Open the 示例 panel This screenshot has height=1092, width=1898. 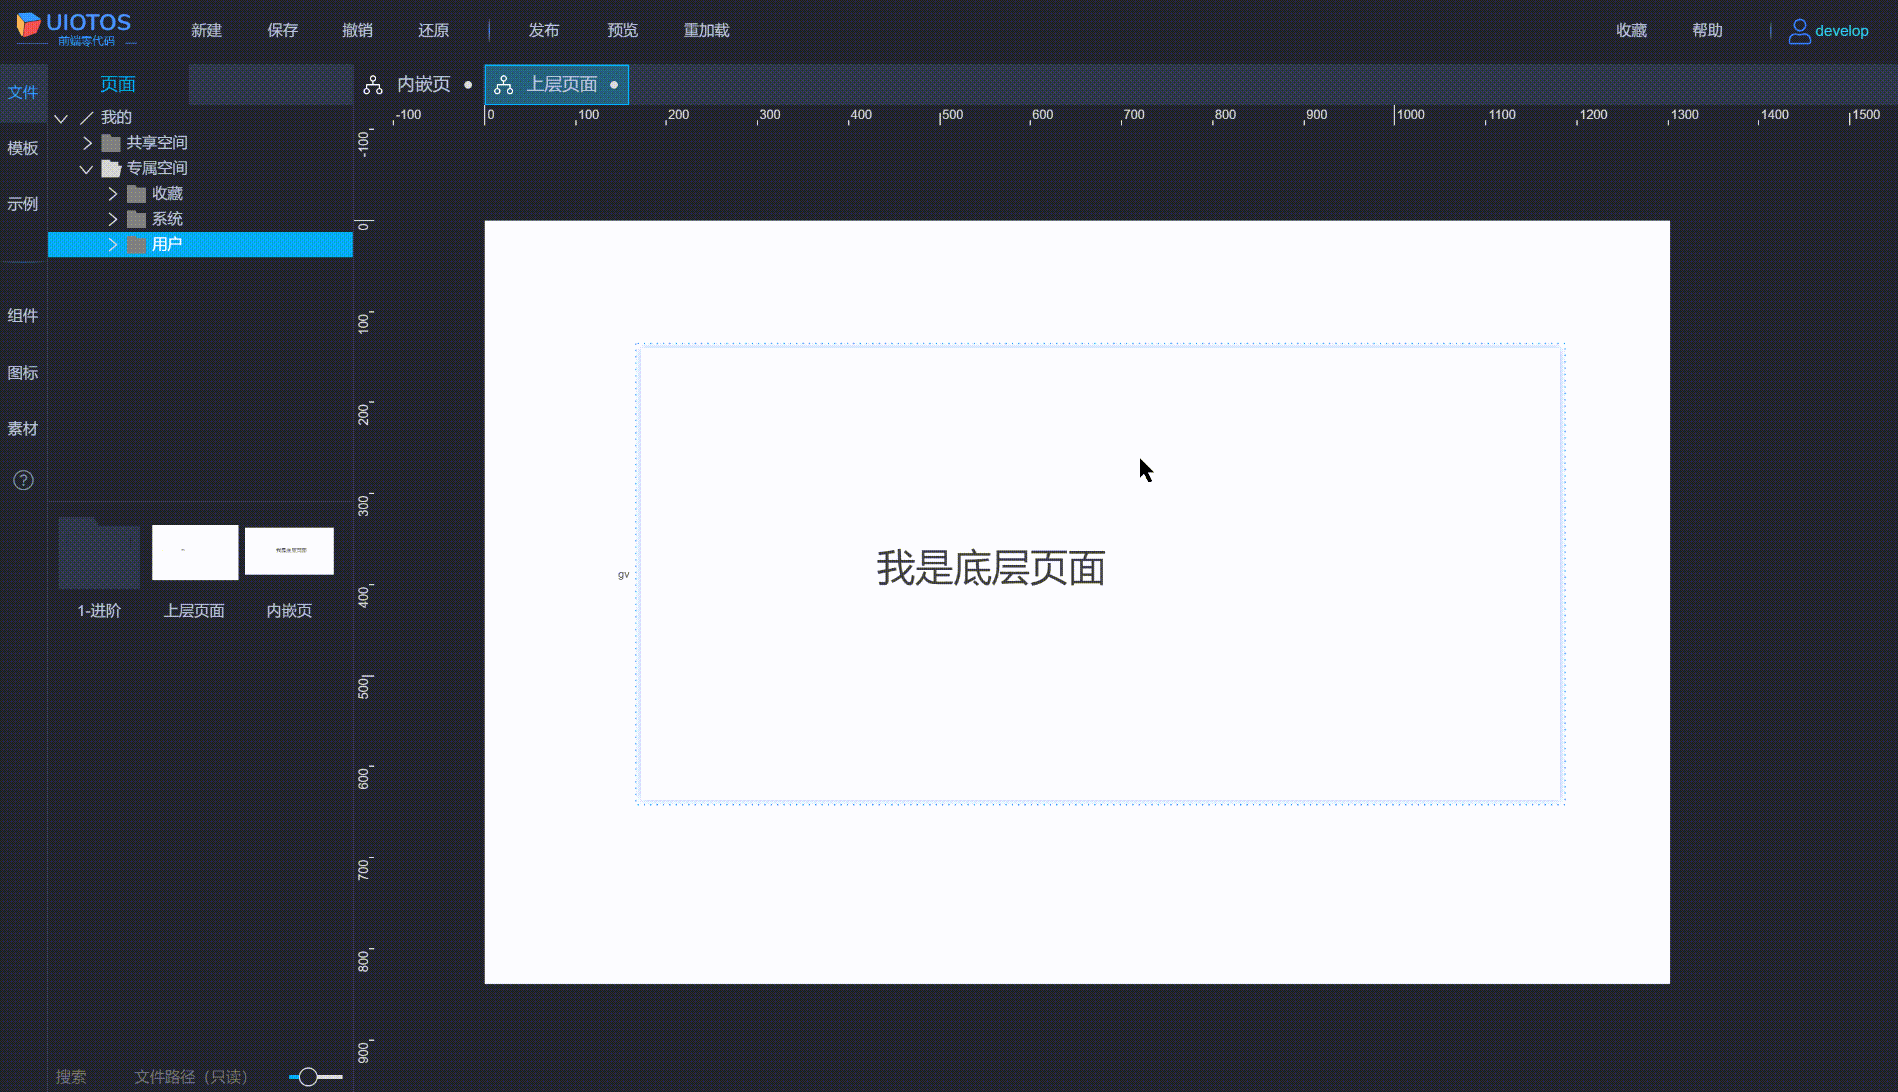coord(23,203)
